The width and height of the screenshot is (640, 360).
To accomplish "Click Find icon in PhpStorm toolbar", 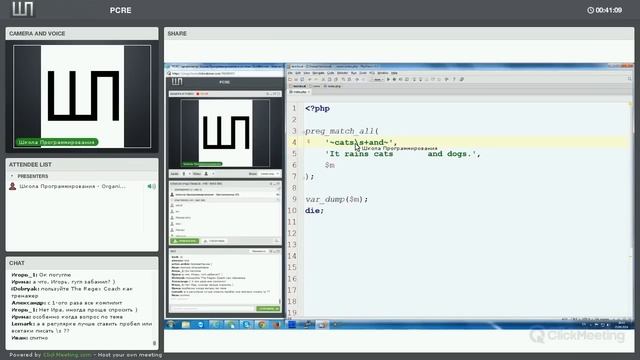I will point(343,80).
